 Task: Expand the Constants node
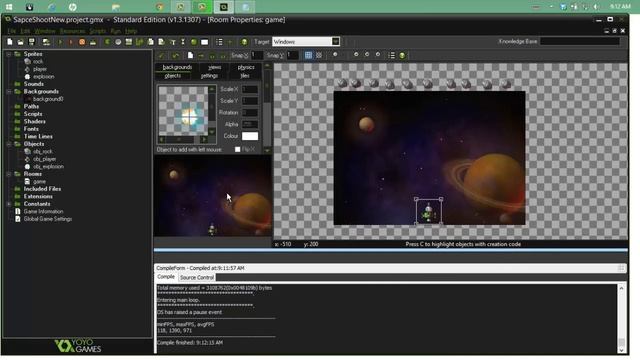9,204
